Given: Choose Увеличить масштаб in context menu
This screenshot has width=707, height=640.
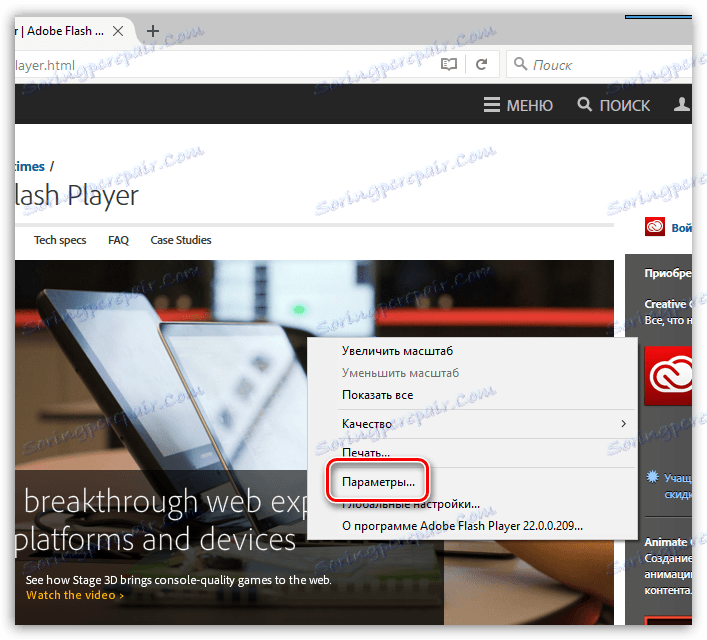Looking at the screenshot, I should [397, 351].
